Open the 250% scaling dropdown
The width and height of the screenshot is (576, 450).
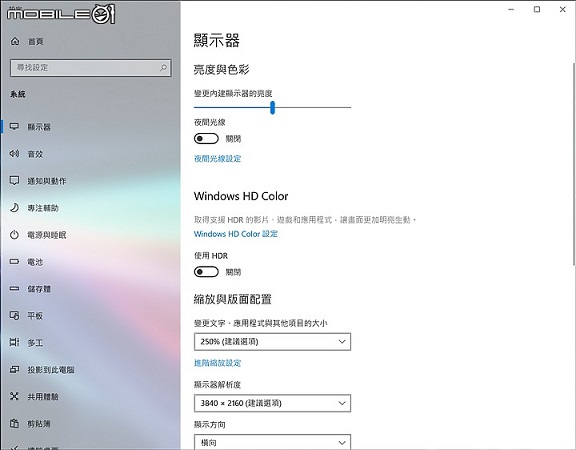point(272,342)
